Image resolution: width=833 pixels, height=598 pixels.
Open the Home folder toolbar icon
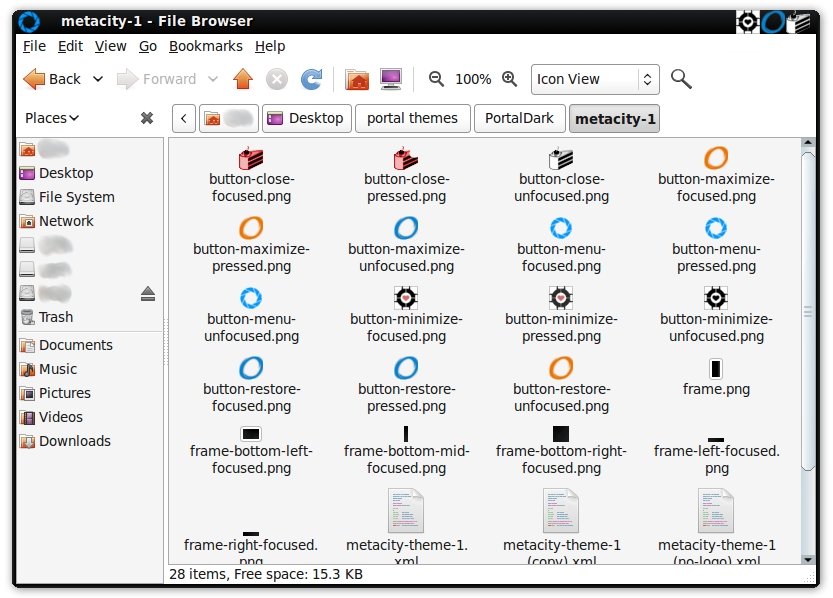357,80
